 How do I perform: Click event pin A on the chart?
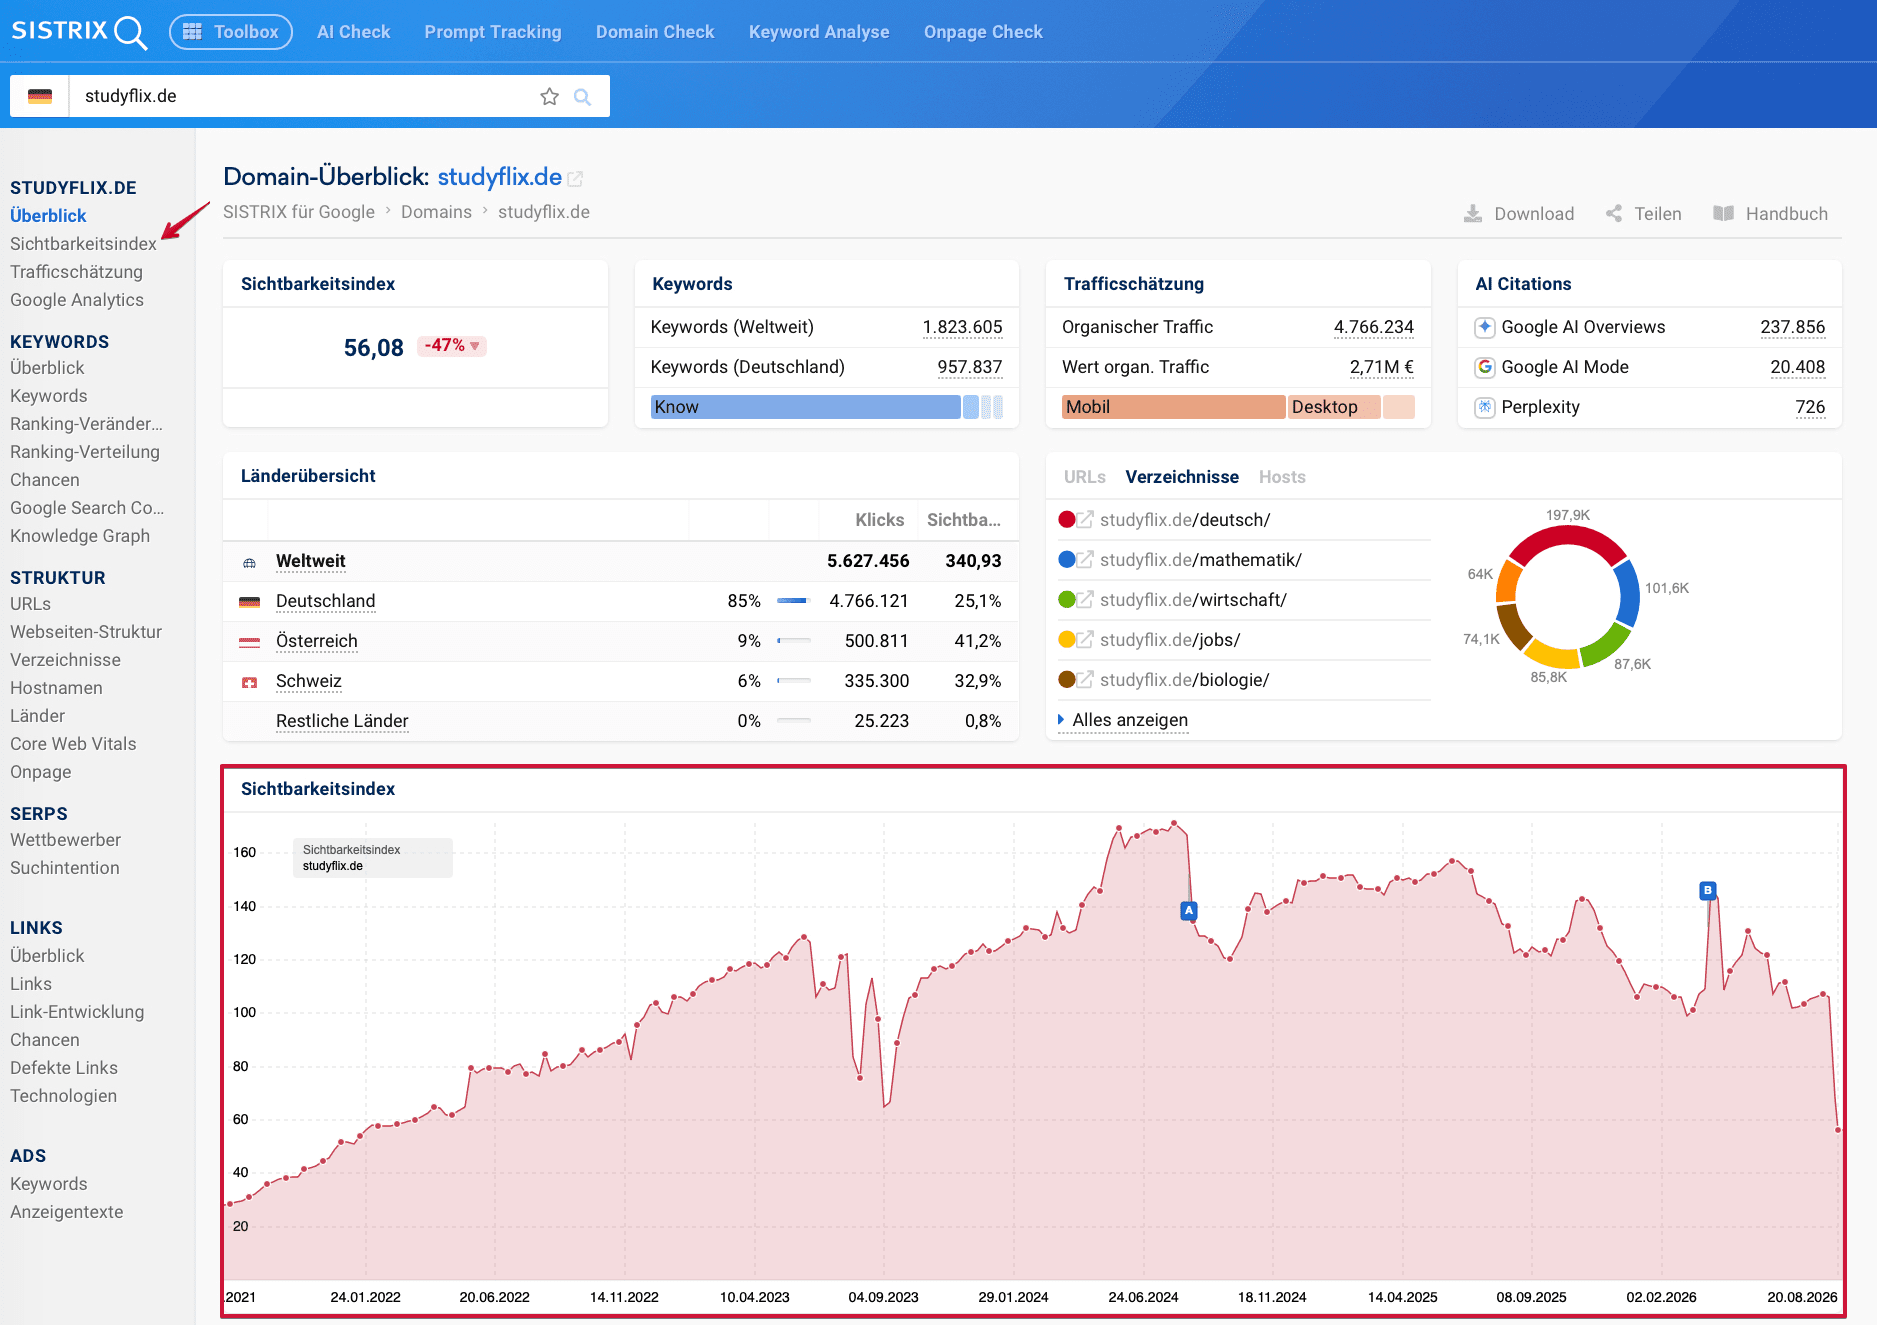(x=1188, y=910)
